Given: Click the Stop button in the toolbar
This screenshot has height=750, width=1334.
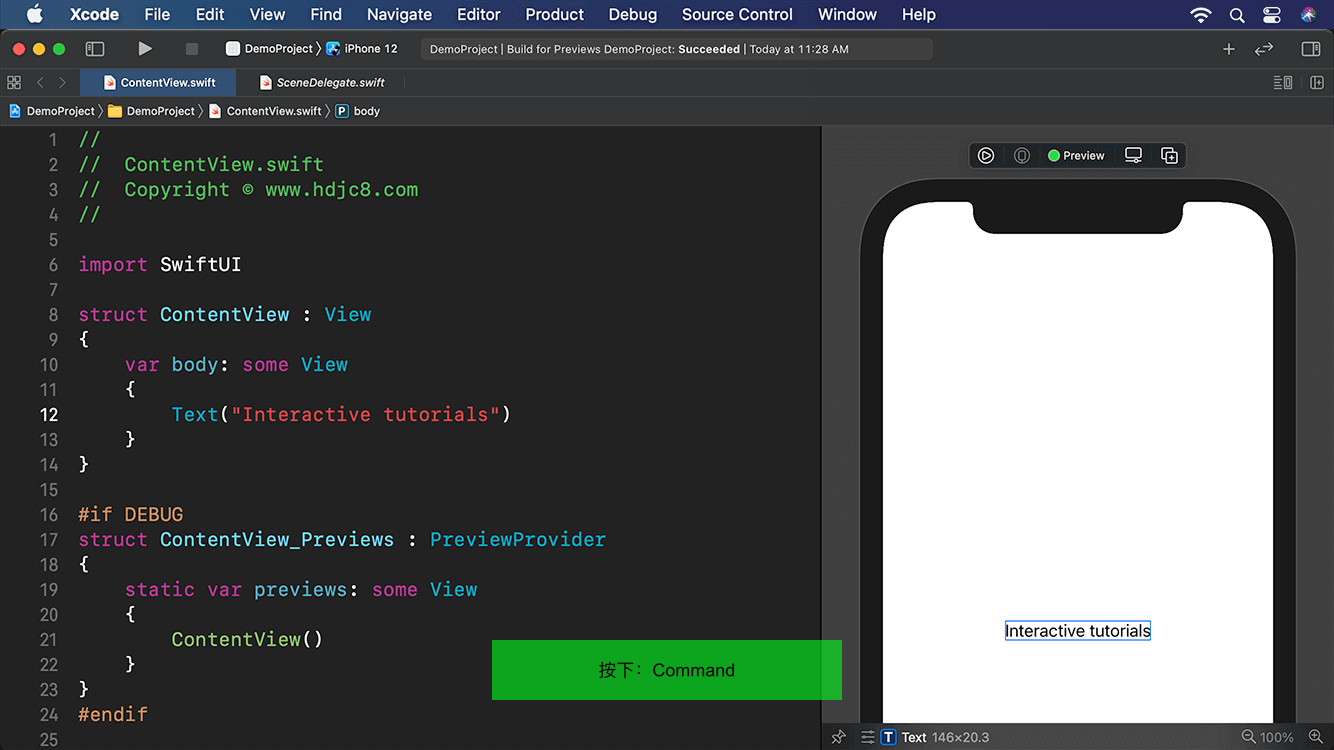Looking at the screenshot, I should (192, 49).
